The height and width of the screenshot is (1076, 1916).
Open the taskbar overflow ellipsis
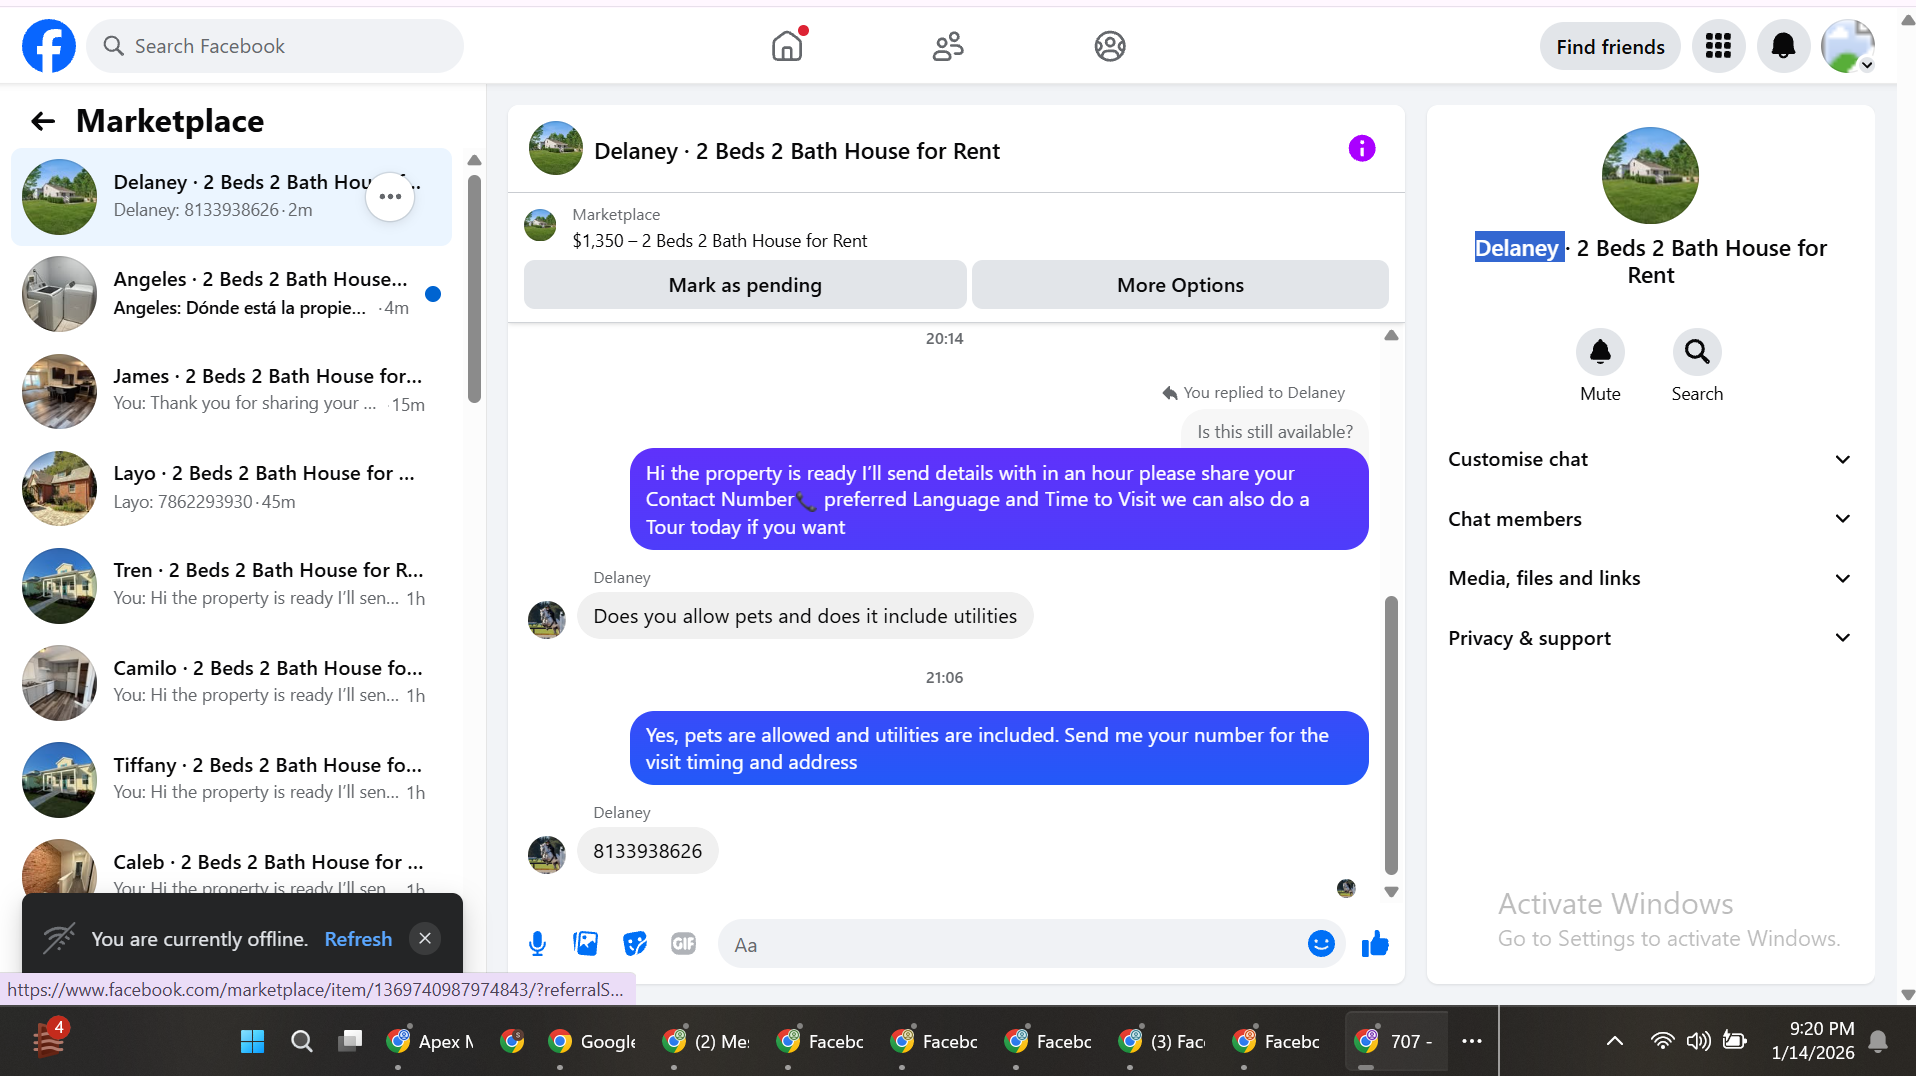click(1471, 1041)
